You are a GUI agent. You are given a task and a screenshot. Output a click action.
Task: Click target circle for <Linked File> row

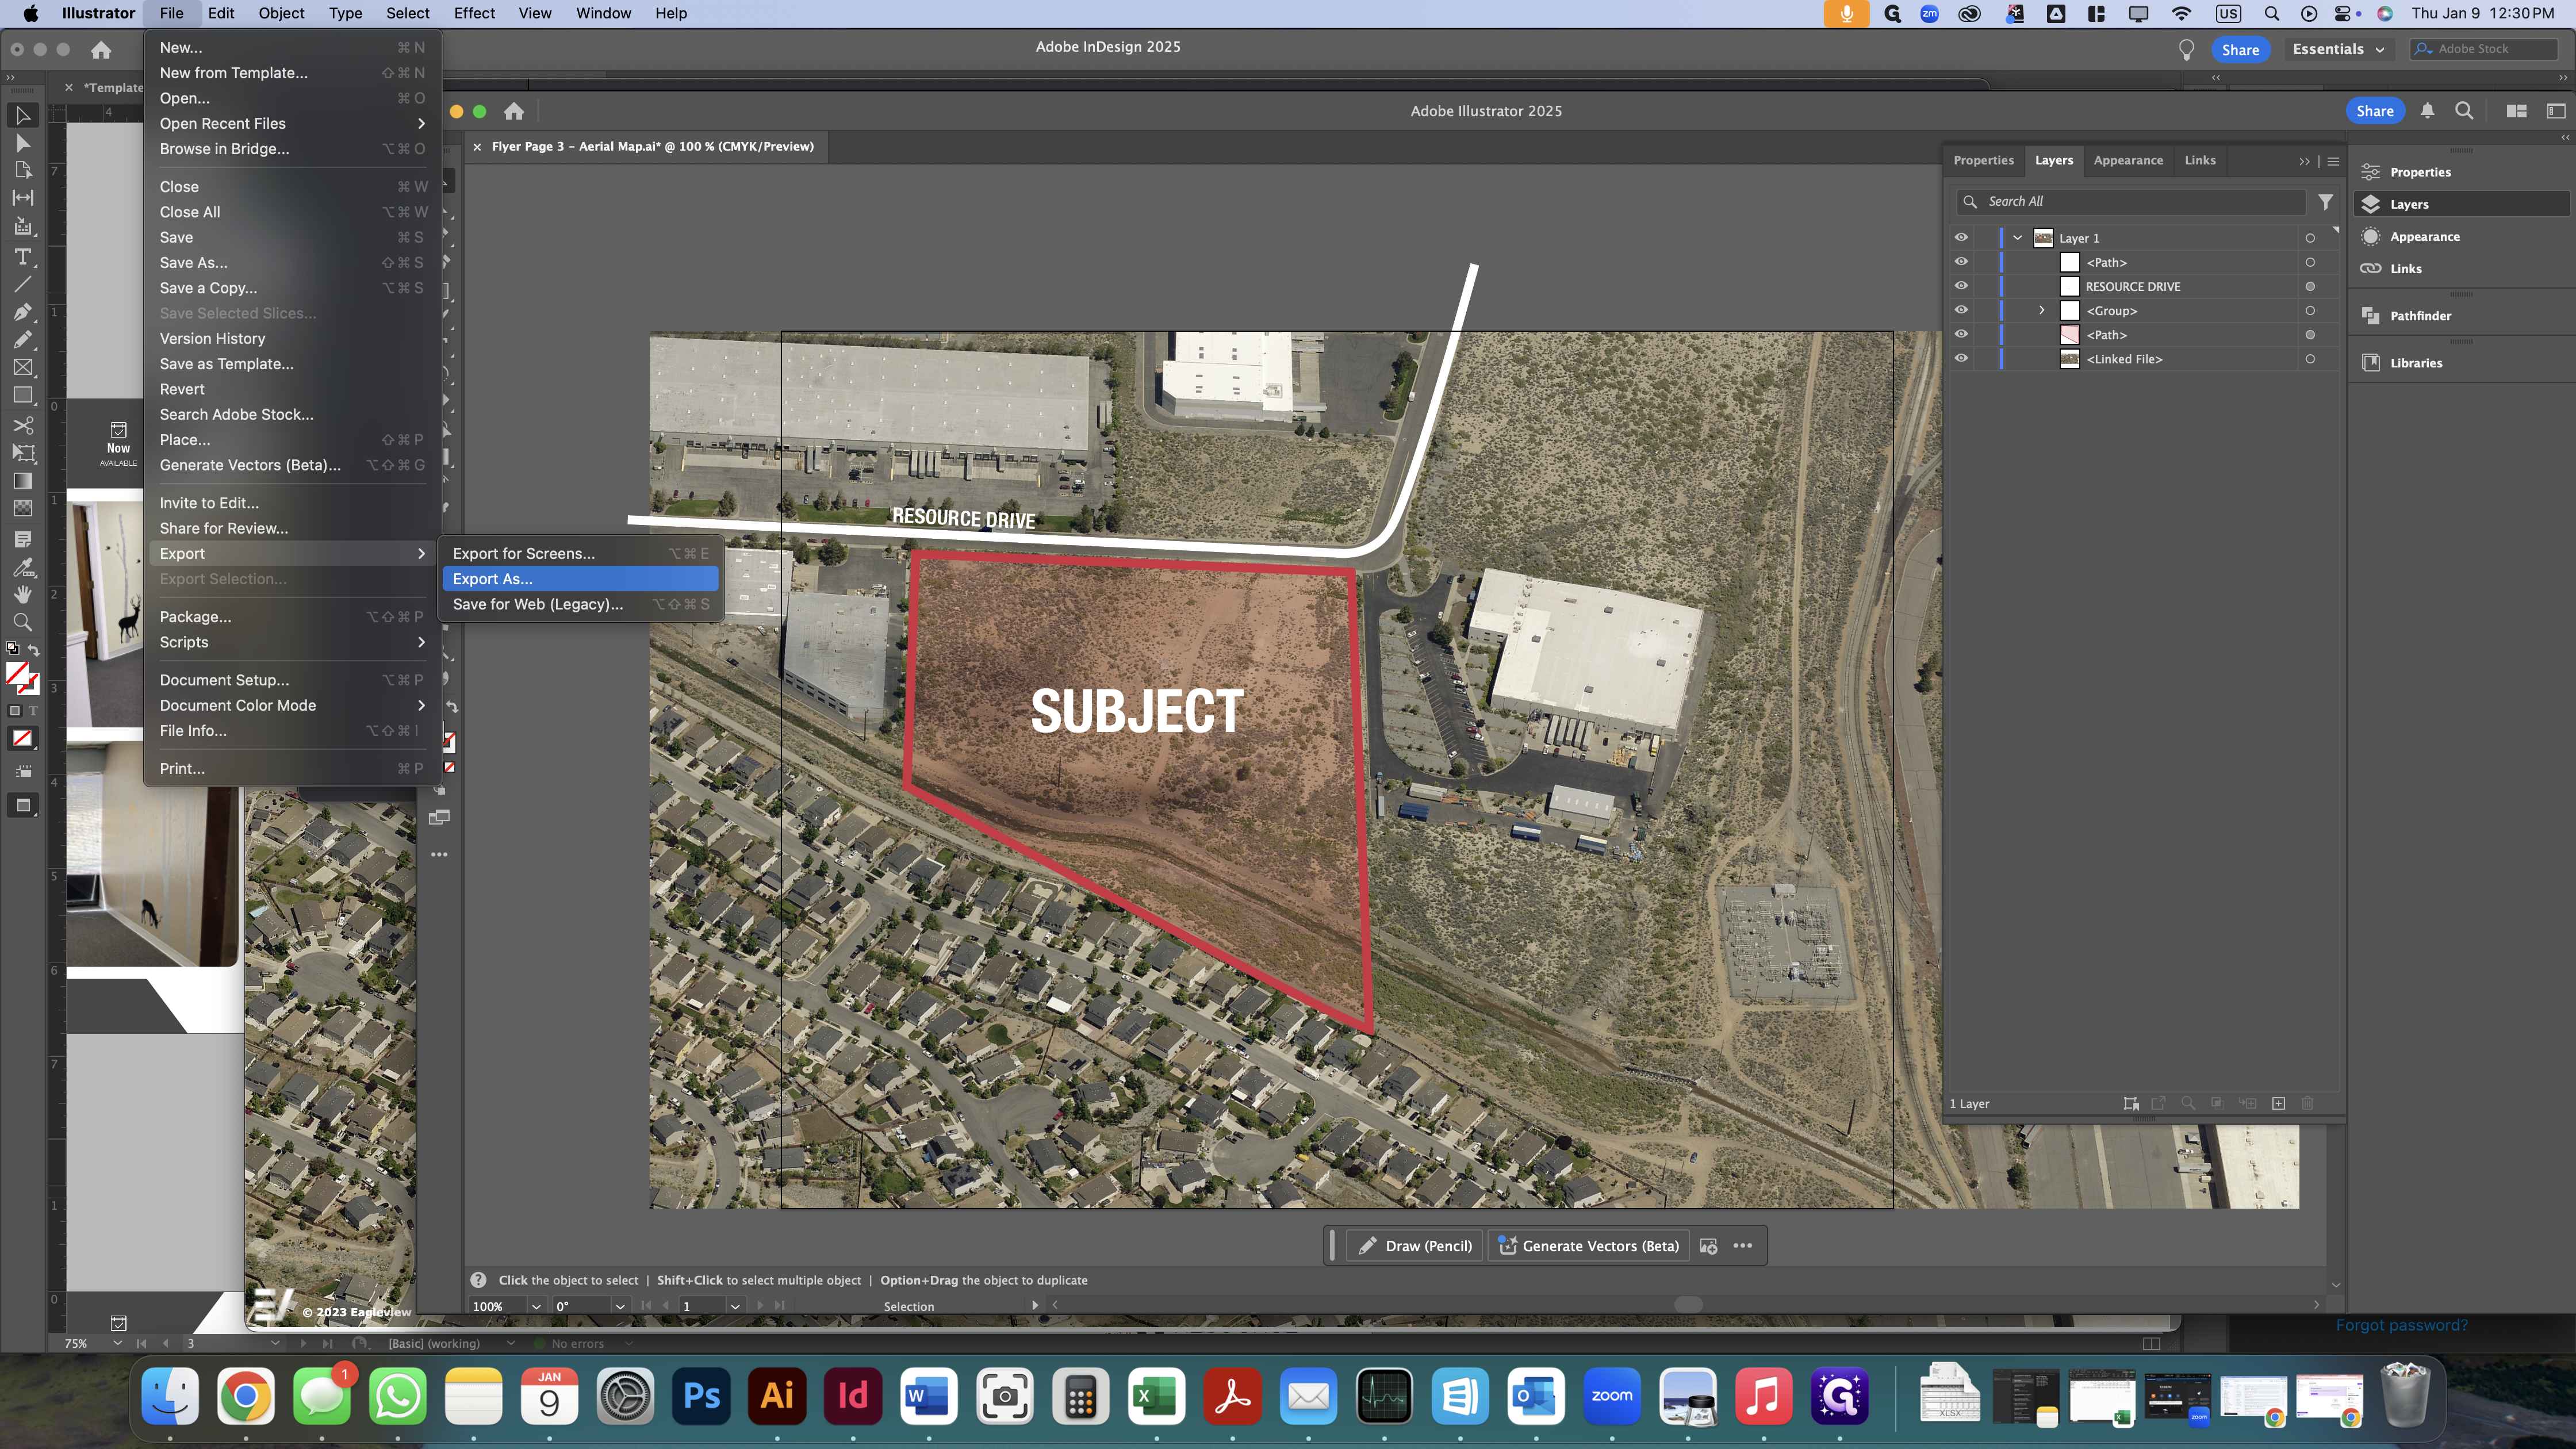(2310, 359)
